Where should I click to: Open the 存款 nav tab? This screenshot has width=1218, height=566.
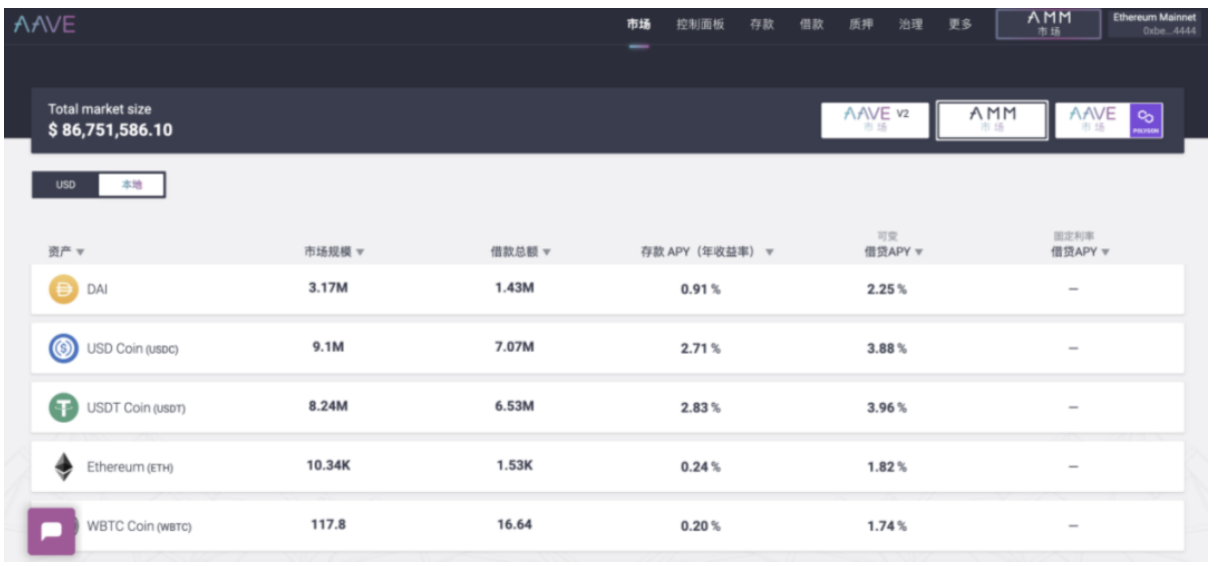click(x=762, y=25)
